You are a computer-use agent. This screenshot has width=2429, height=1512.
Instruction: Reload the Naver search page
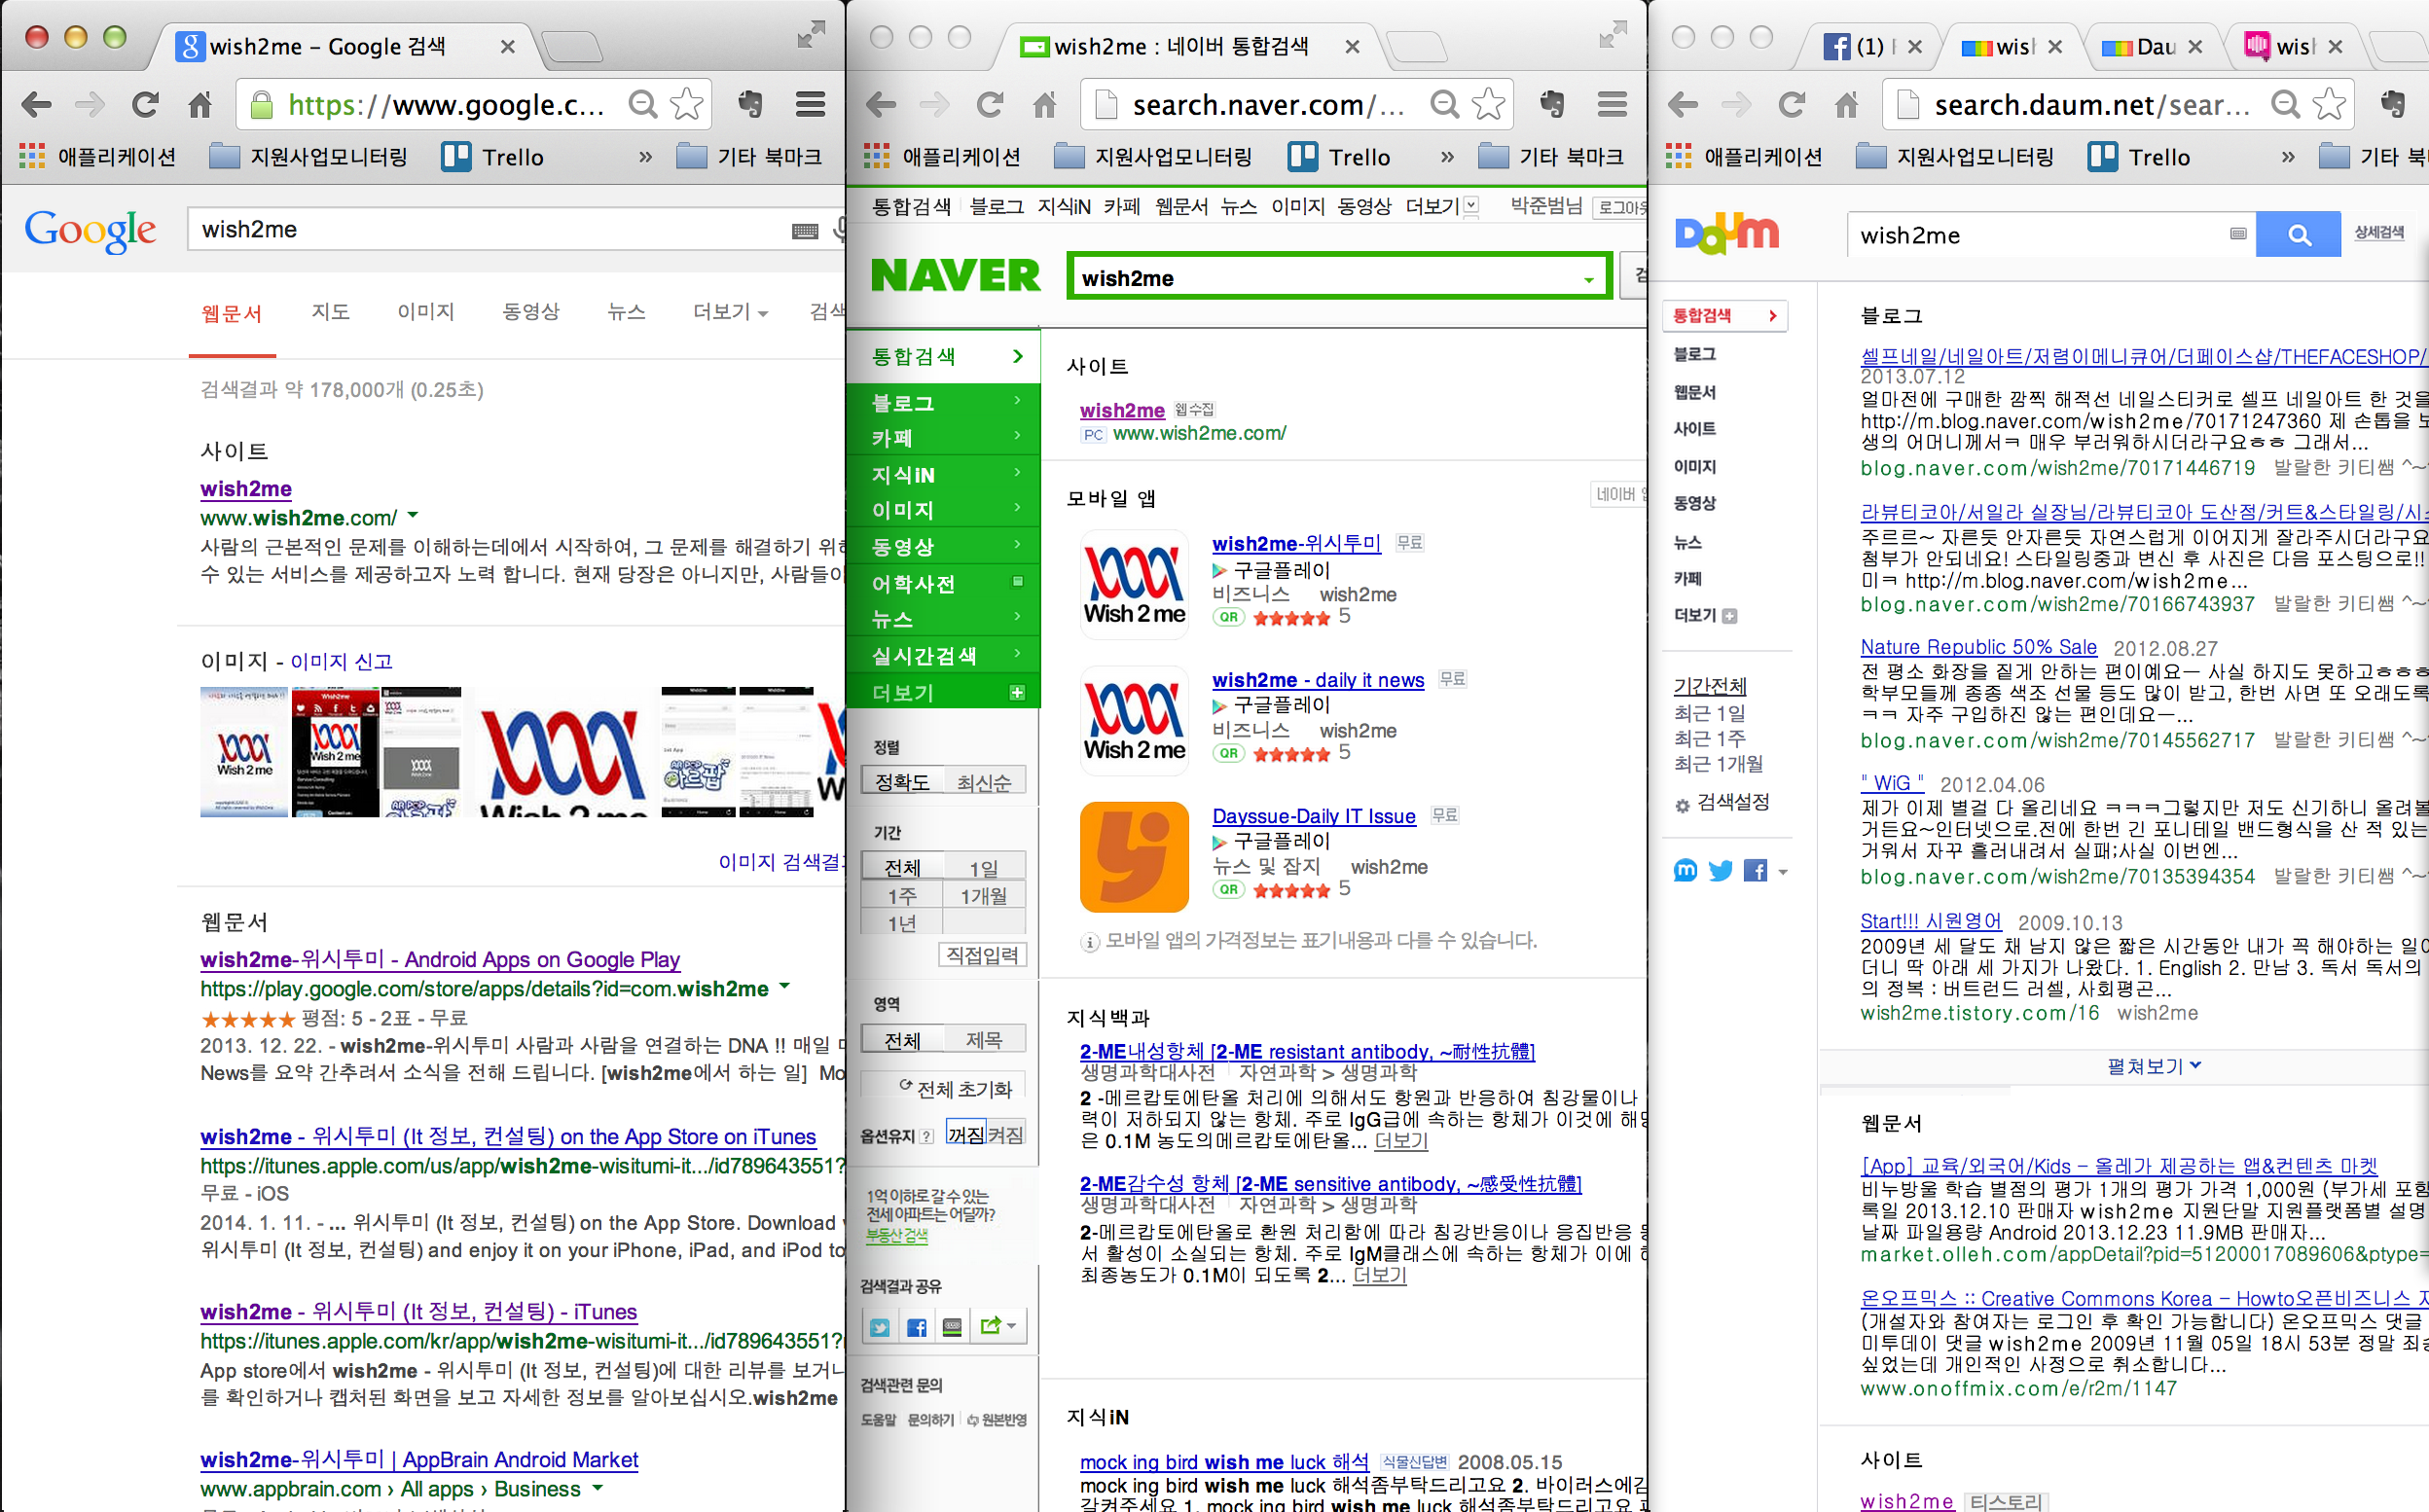(x=990, y=104)
